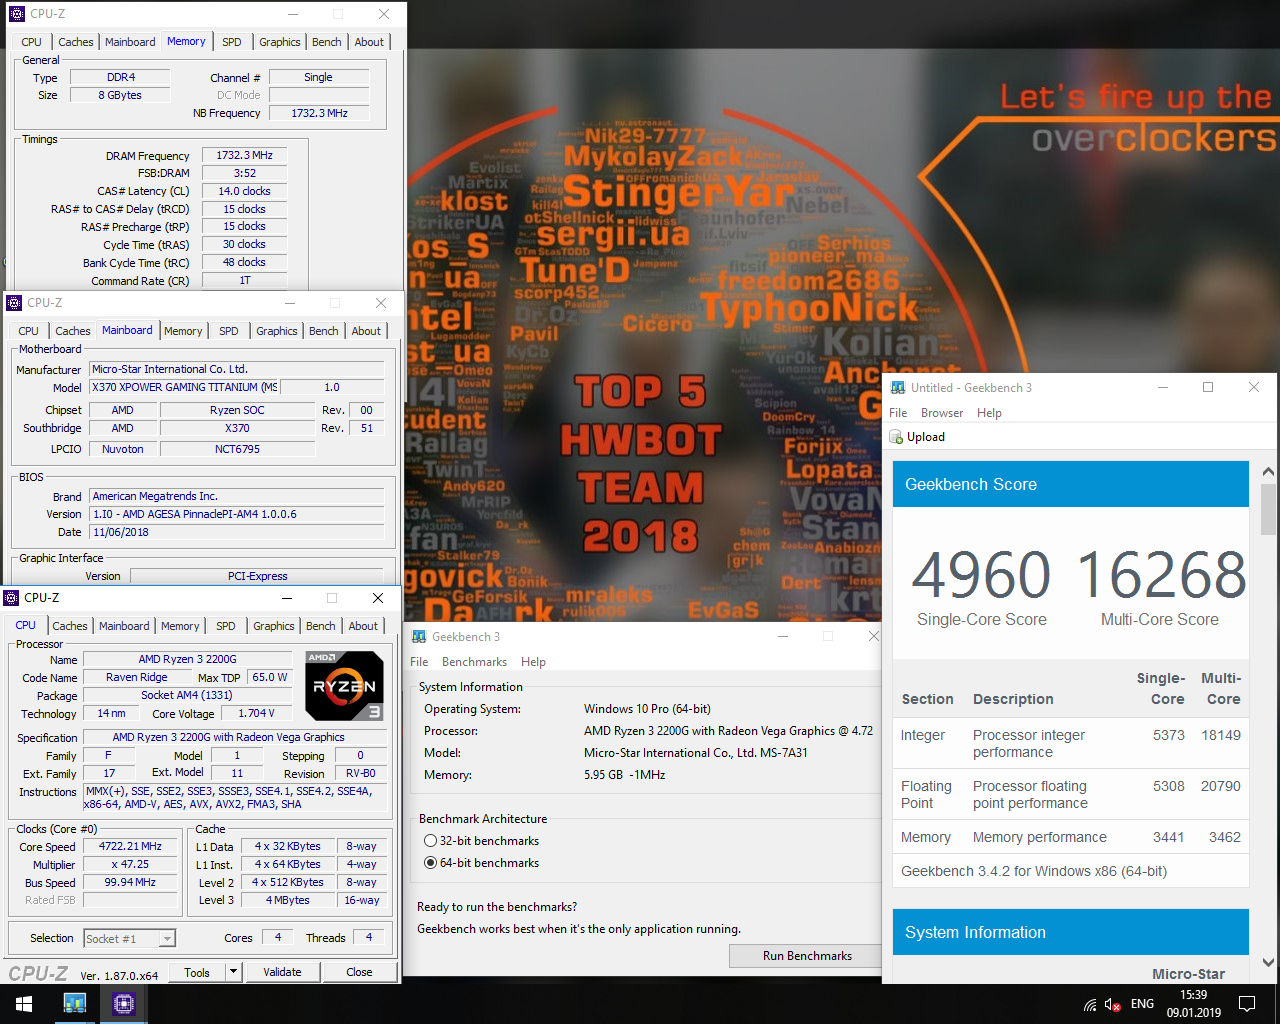
Task: Click the Processor integer performance row
Action: click(x=1071, y=743)
